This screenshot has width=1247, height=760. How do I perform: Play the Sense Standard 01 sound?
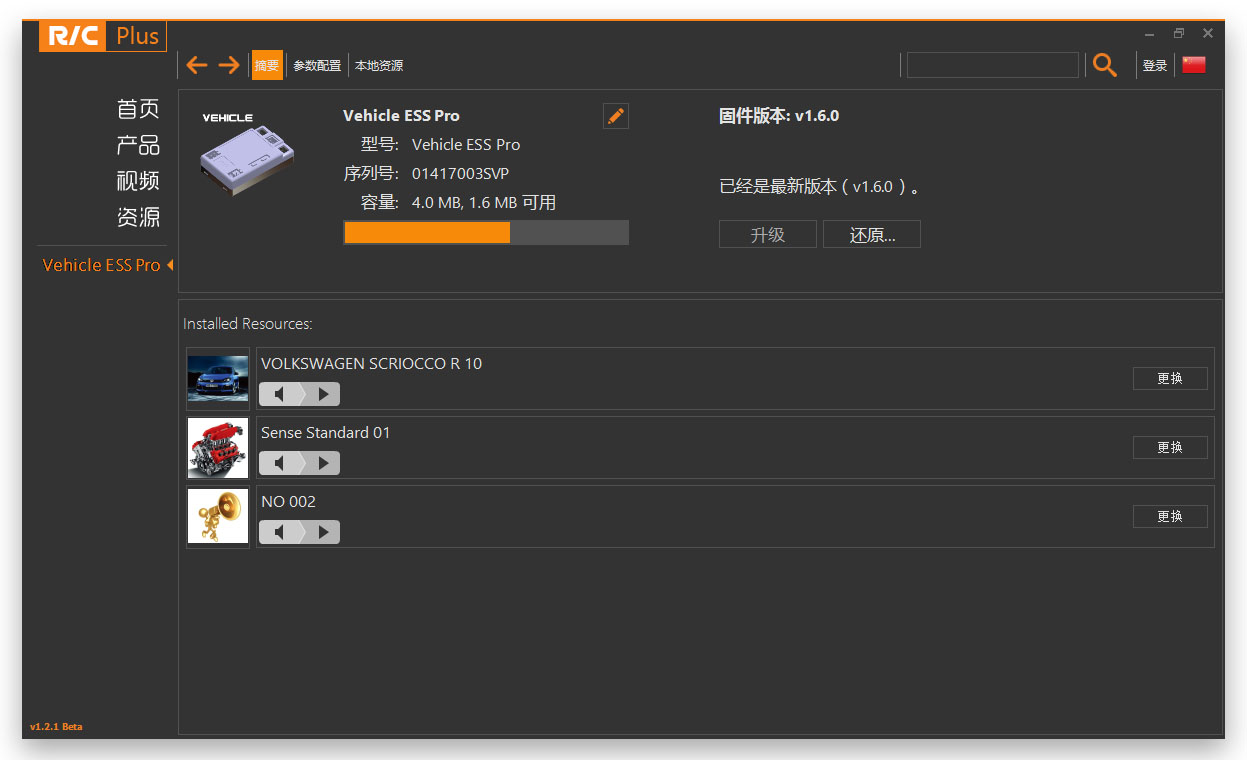pos(323,463)
